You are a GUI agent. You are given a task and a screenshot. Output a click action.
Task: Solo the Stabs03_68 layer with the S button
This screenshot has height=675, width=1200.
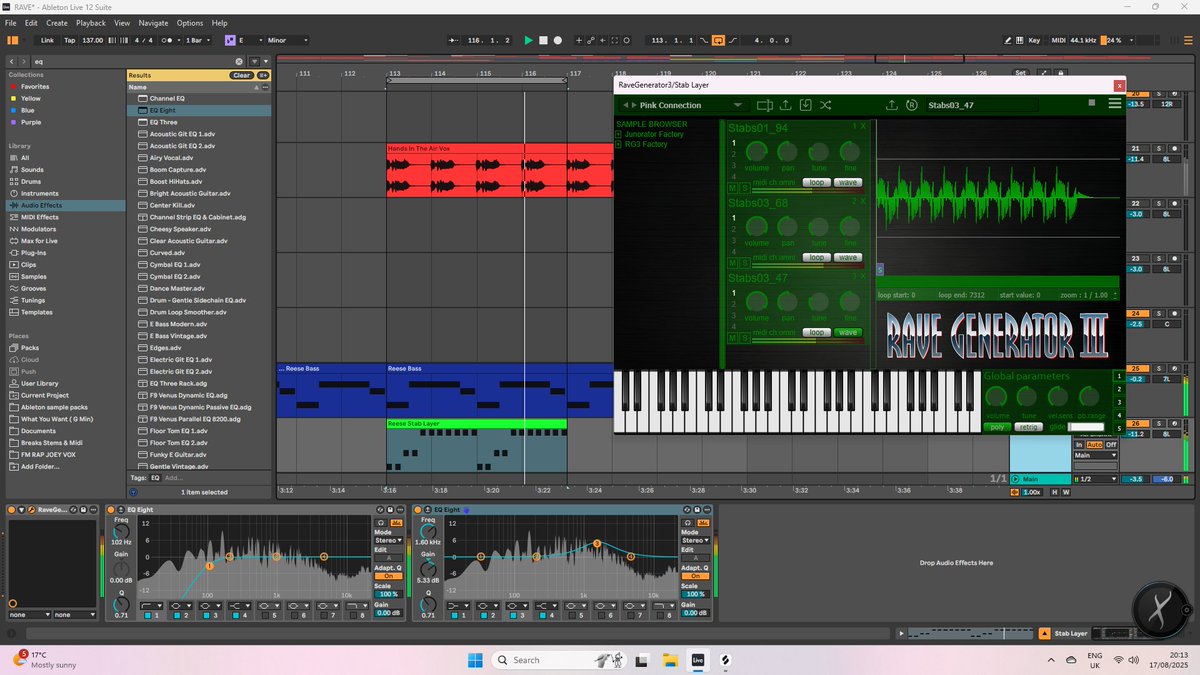(745, 262)
